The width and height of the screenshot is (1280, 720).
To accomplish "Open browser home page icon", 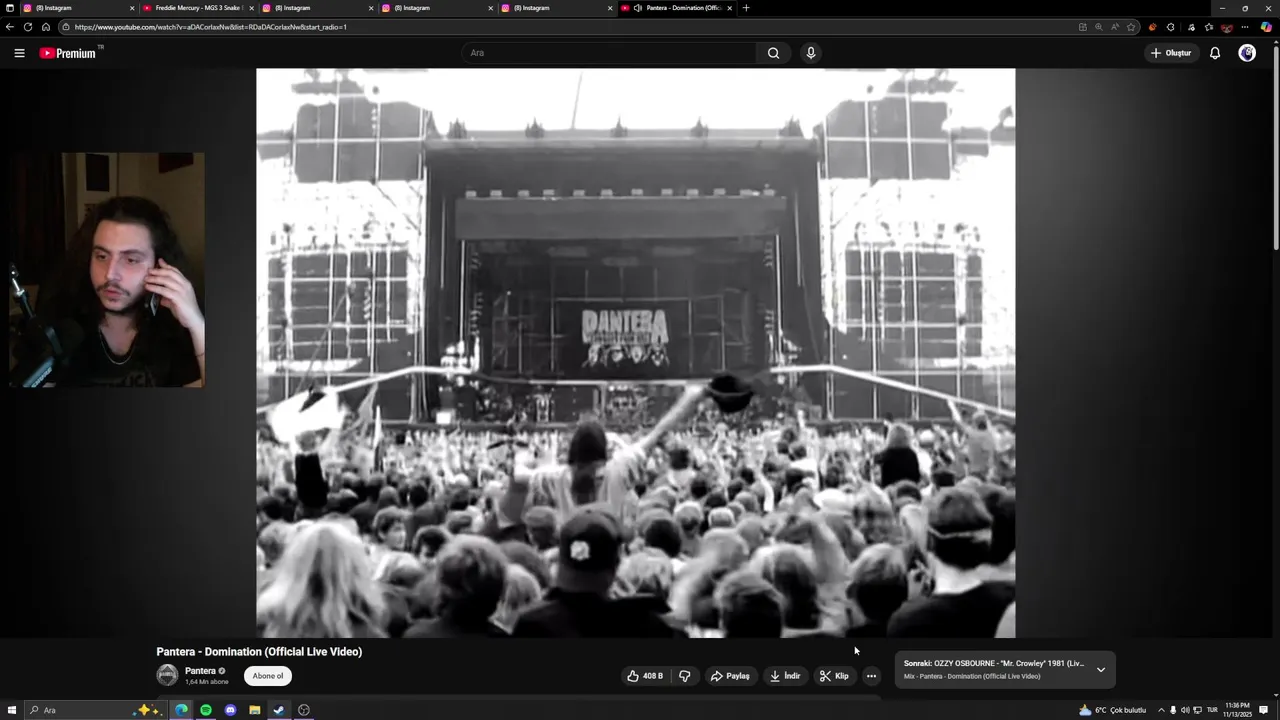I will [46, 27].
